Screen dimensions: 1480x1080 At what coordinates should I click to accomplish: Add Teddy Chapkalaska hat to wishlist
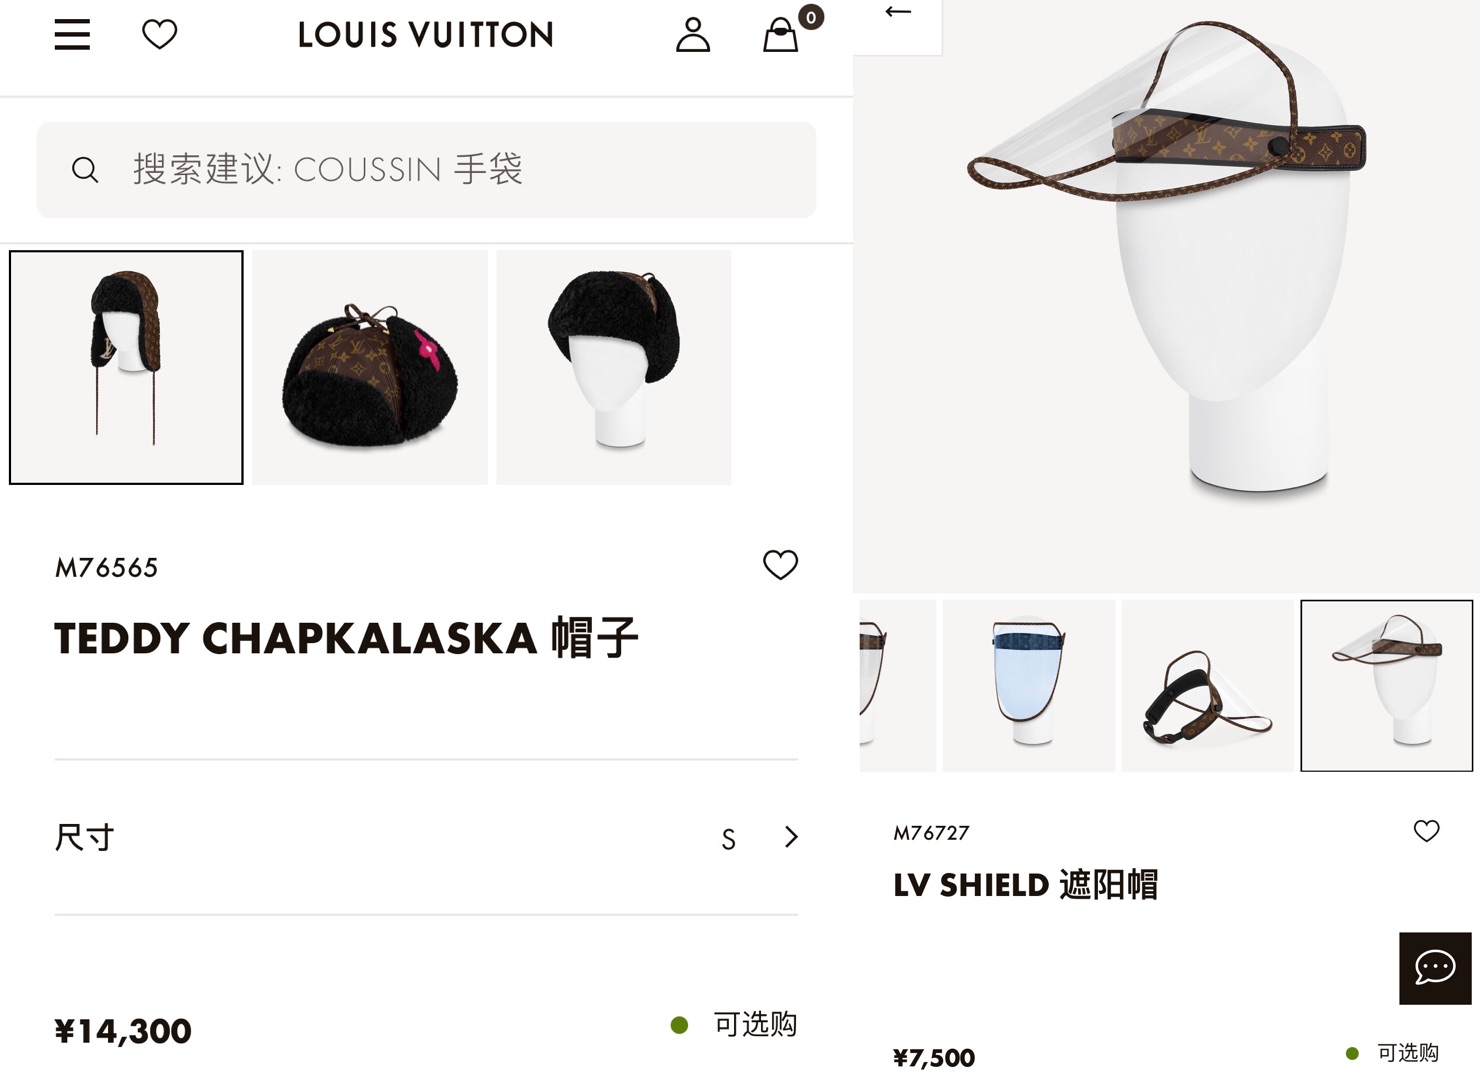781,565
